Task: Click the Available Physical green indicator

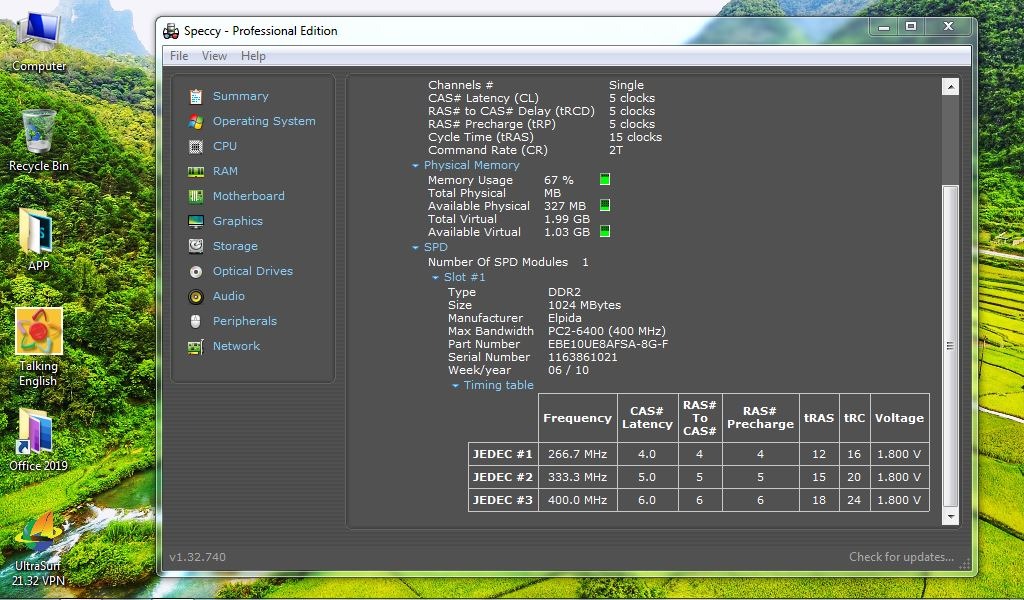Action: pyautogui.click(x=605, y=206)
